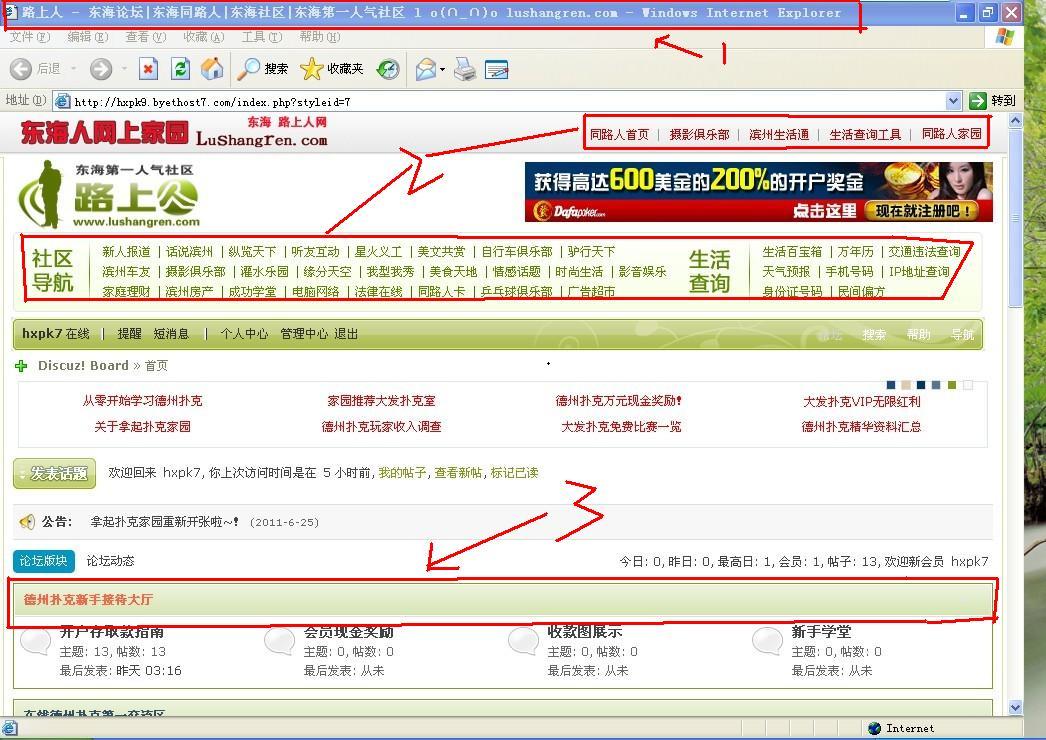Click the 路上人 site logo

click(109, 194)
